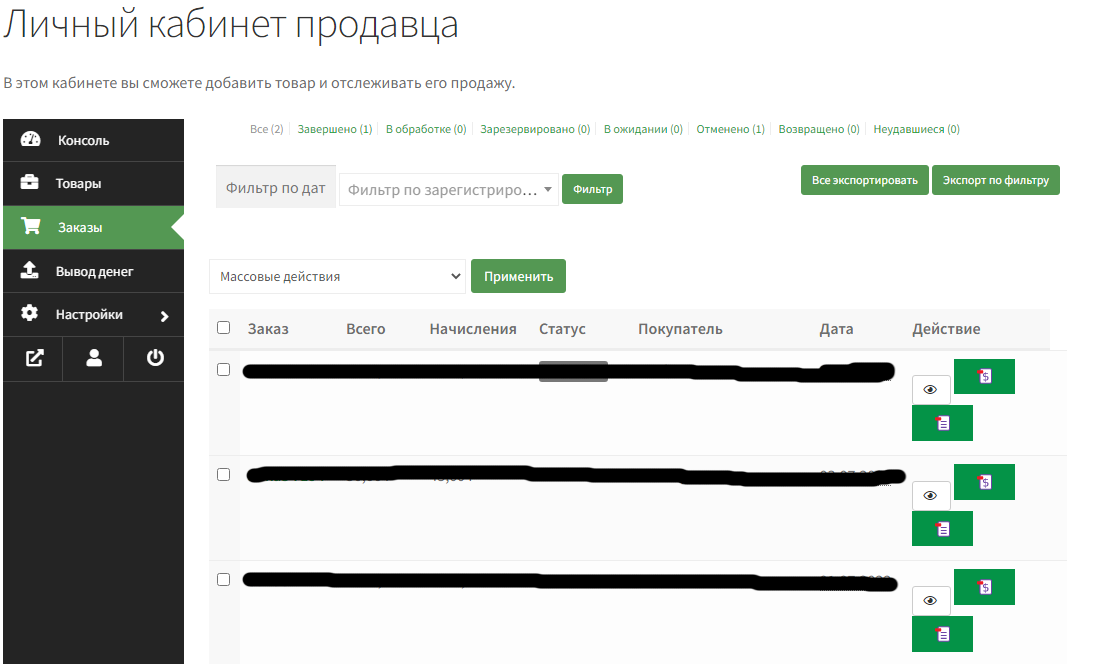The image size is (1096, 664).
Task: Filter orders by Завершено status link
Action: (x=334, y=130)
